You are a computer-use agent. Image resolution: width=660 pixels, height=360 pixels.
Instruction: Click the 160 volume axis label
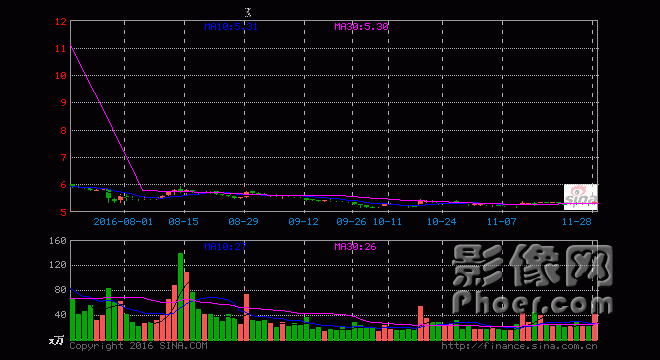[x=58, y=240]
